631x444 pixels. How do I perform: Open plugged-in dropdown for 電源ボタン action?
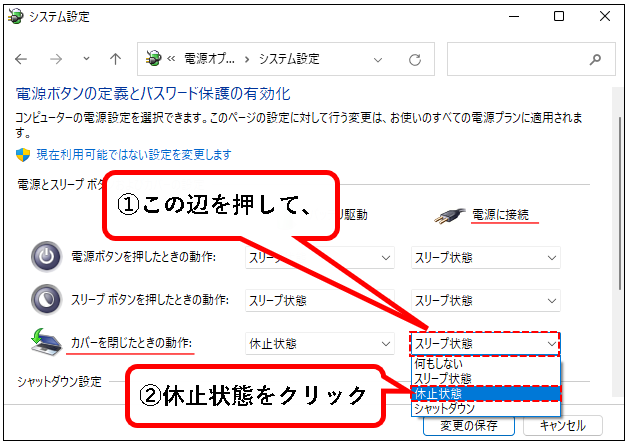pyautogui.click(x=486, y=258)
